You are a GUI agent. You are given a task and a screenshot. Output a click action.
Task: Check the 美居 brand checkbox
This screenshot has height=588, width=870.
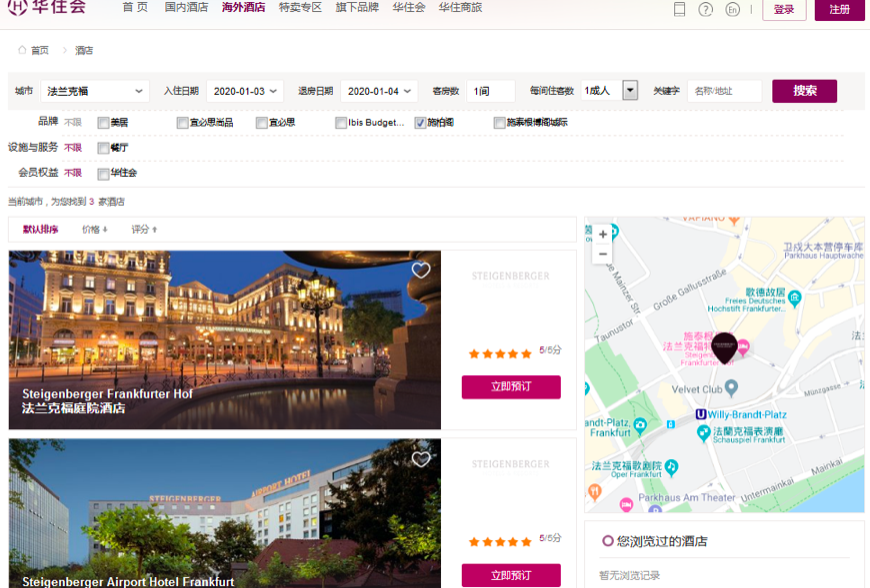coord(103,123)
